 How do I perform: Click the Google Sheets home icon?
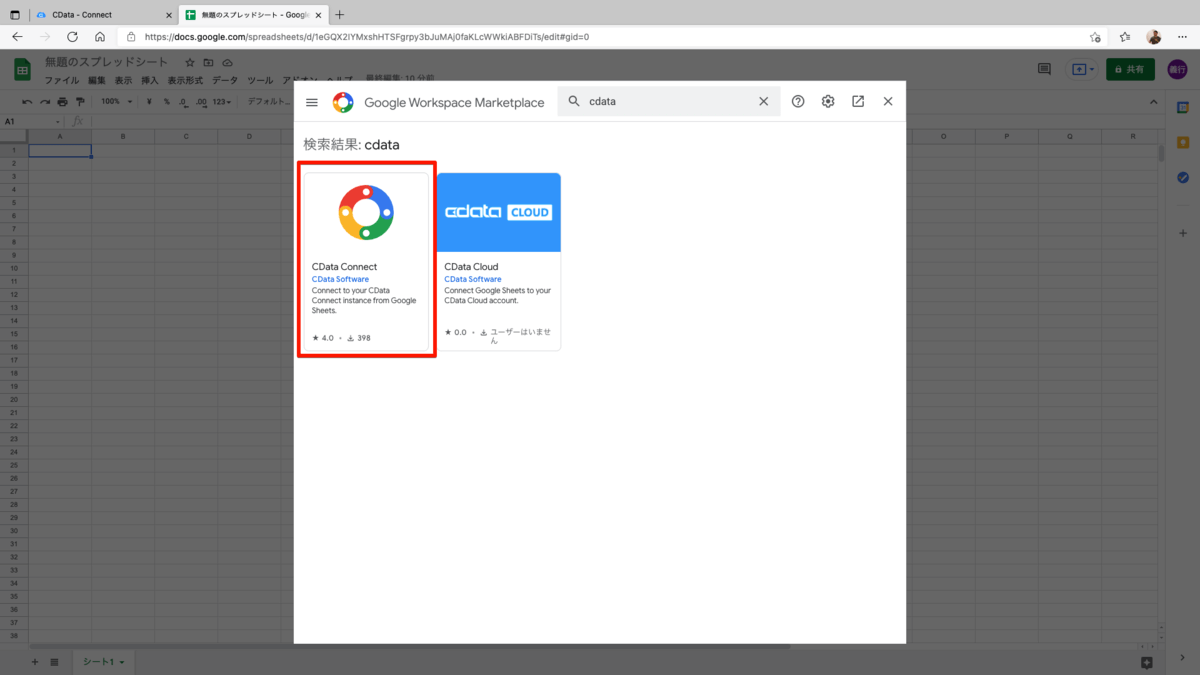pos(23,69)
